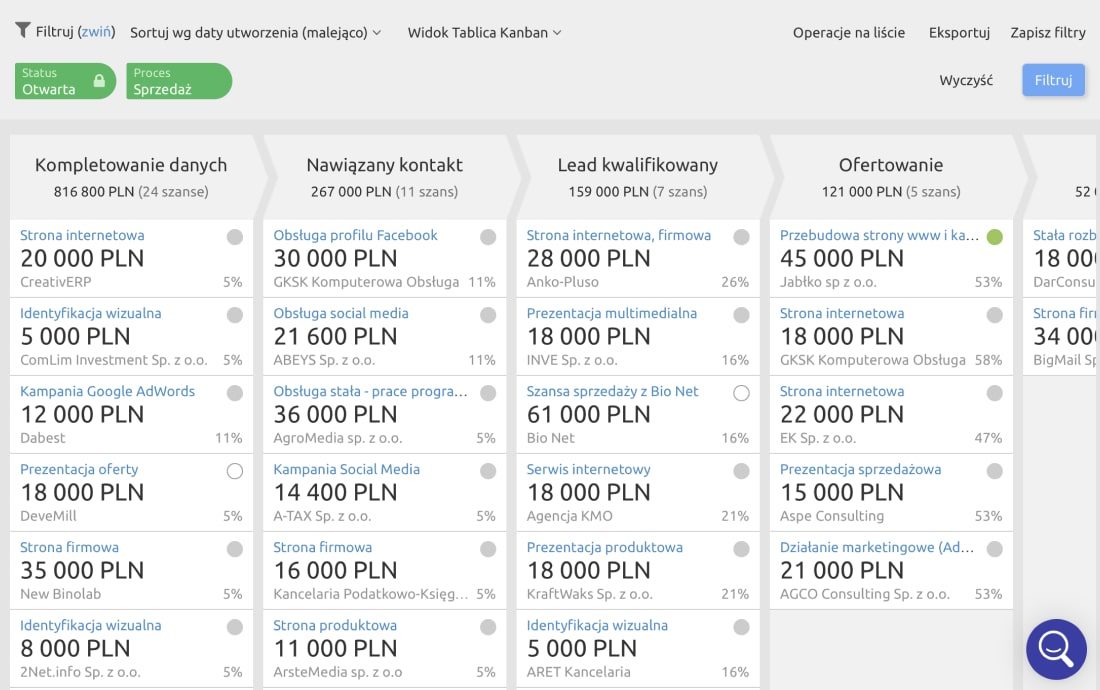Image resolution: width=1100 pixels, height=690 pixels.
Task: Open the Proces Sprzedaż filter selector
Action: coord(179,81)
